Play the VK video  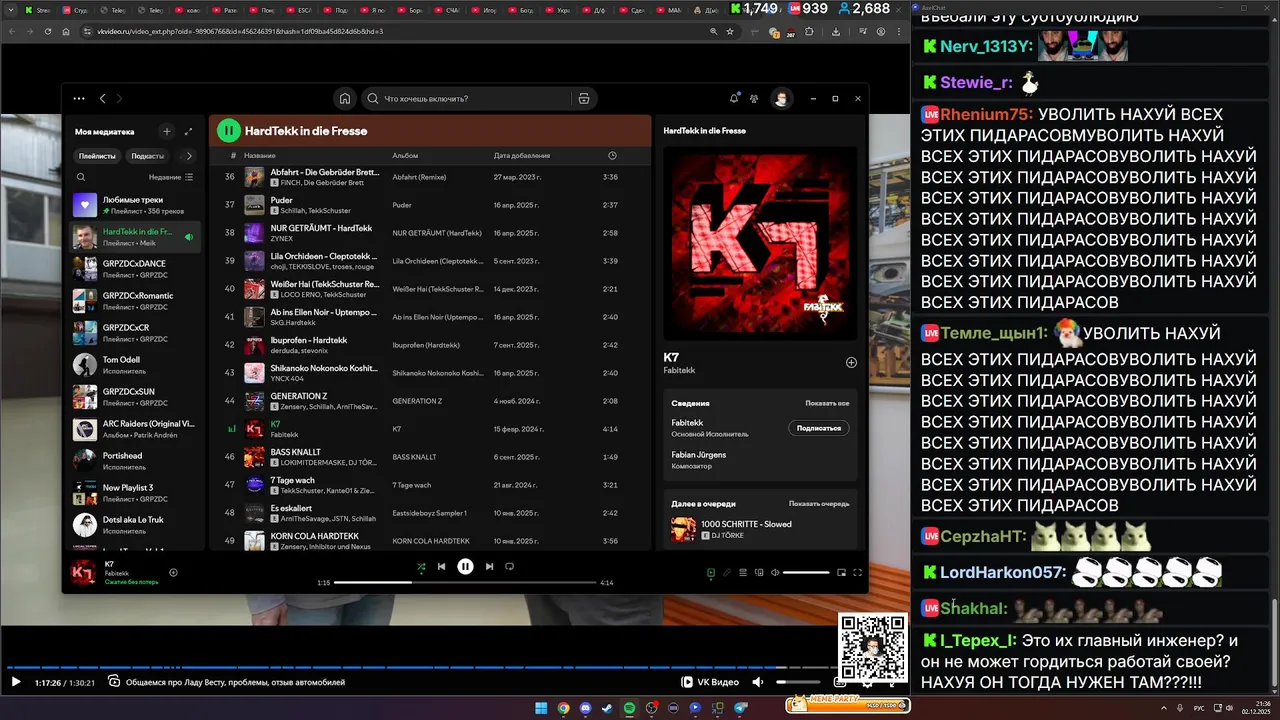[x=15, y=682]
